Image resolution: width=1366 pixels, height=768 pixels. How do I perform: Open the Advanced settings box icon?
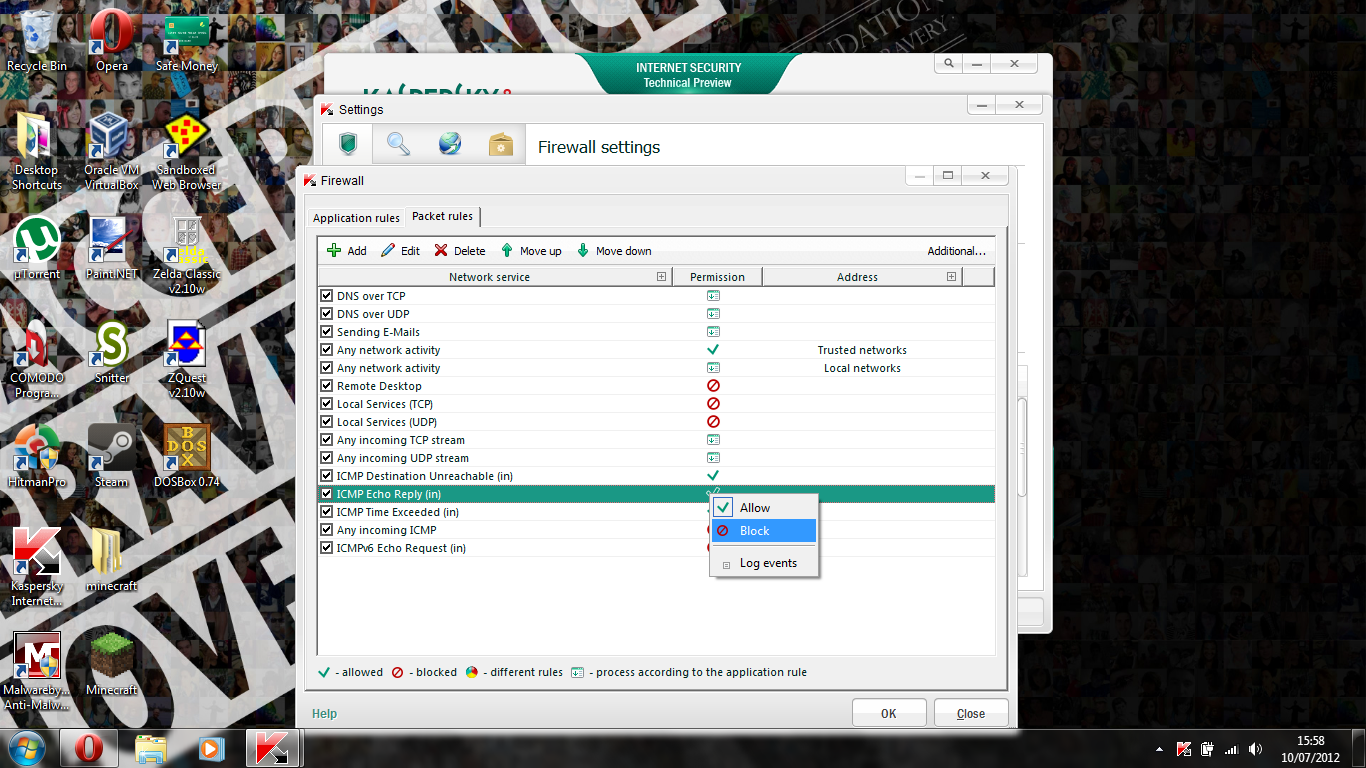[x=500, y=145]
